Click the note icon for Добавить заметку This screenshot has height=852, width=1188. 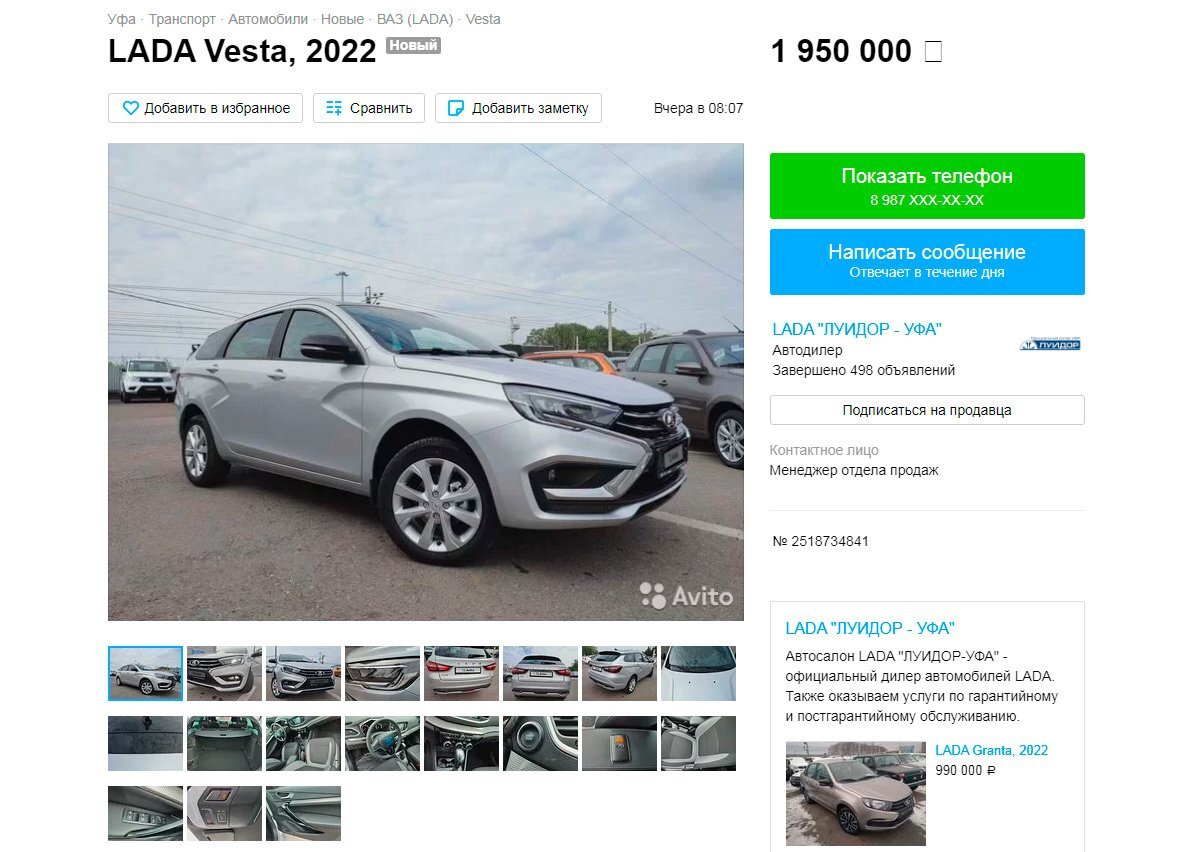[x=455, y=108]
